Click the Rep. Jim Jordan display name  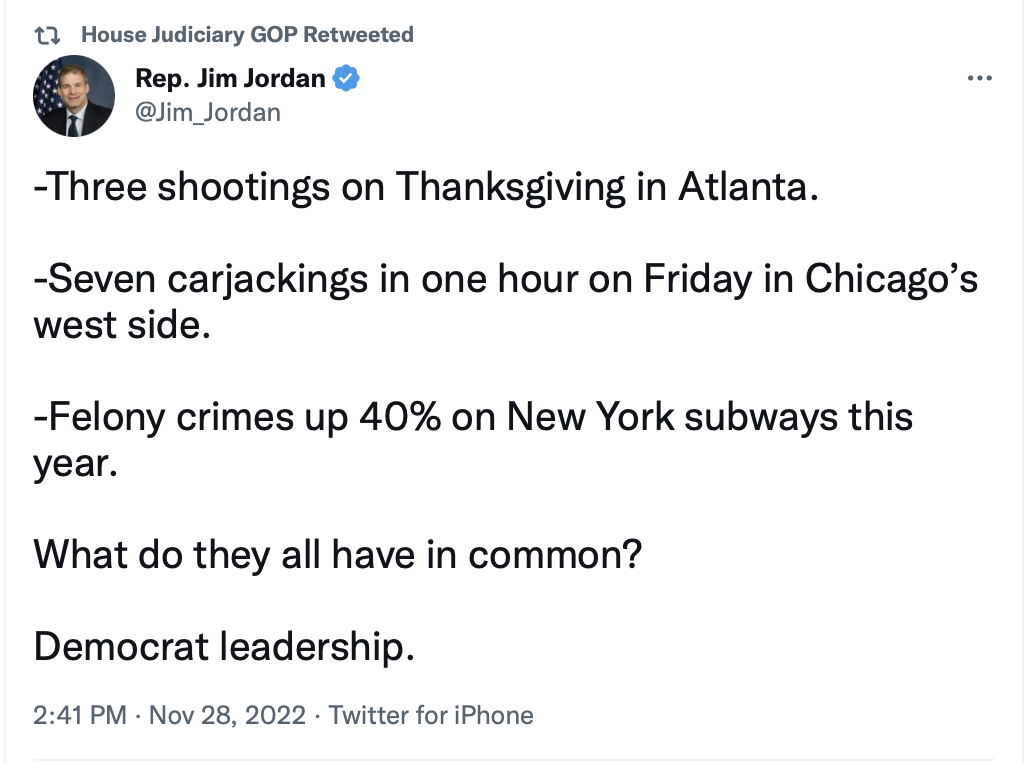tap(229, 79)
